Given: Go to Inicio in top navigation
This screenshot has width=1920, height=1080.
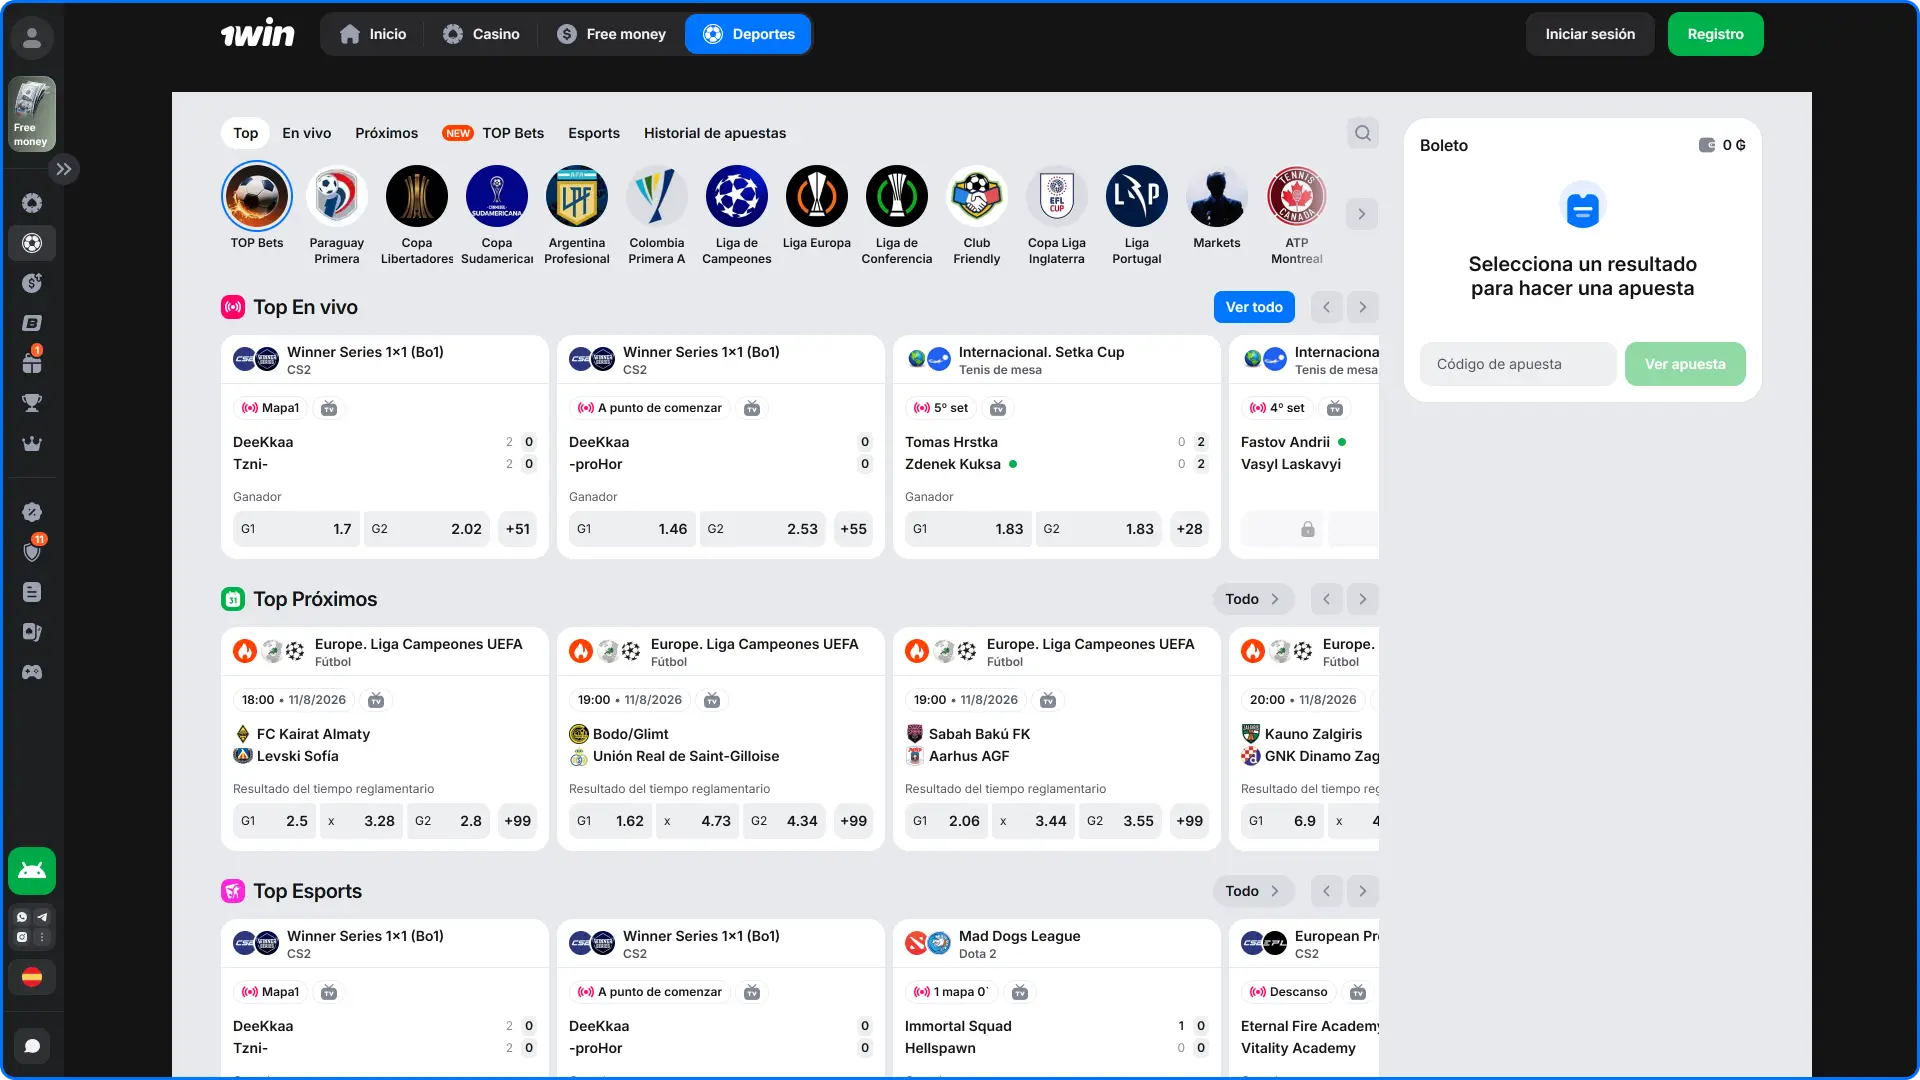Looking at the screenshot, I should (373, 34).
